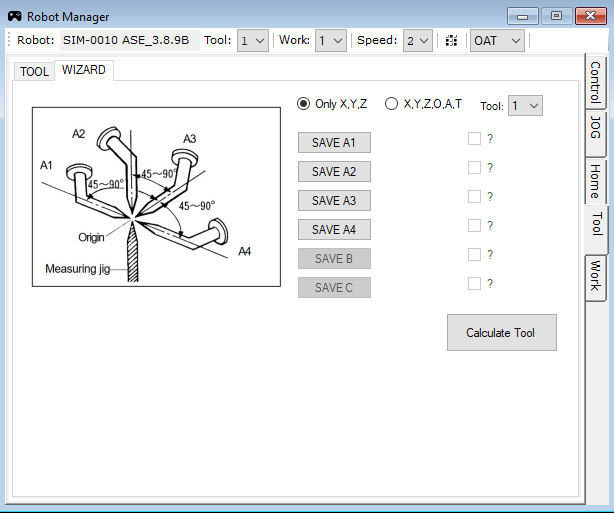Click the SAVE A1 button
The width and height of the screenshot is (614, 513).
(x=334, y=143)
